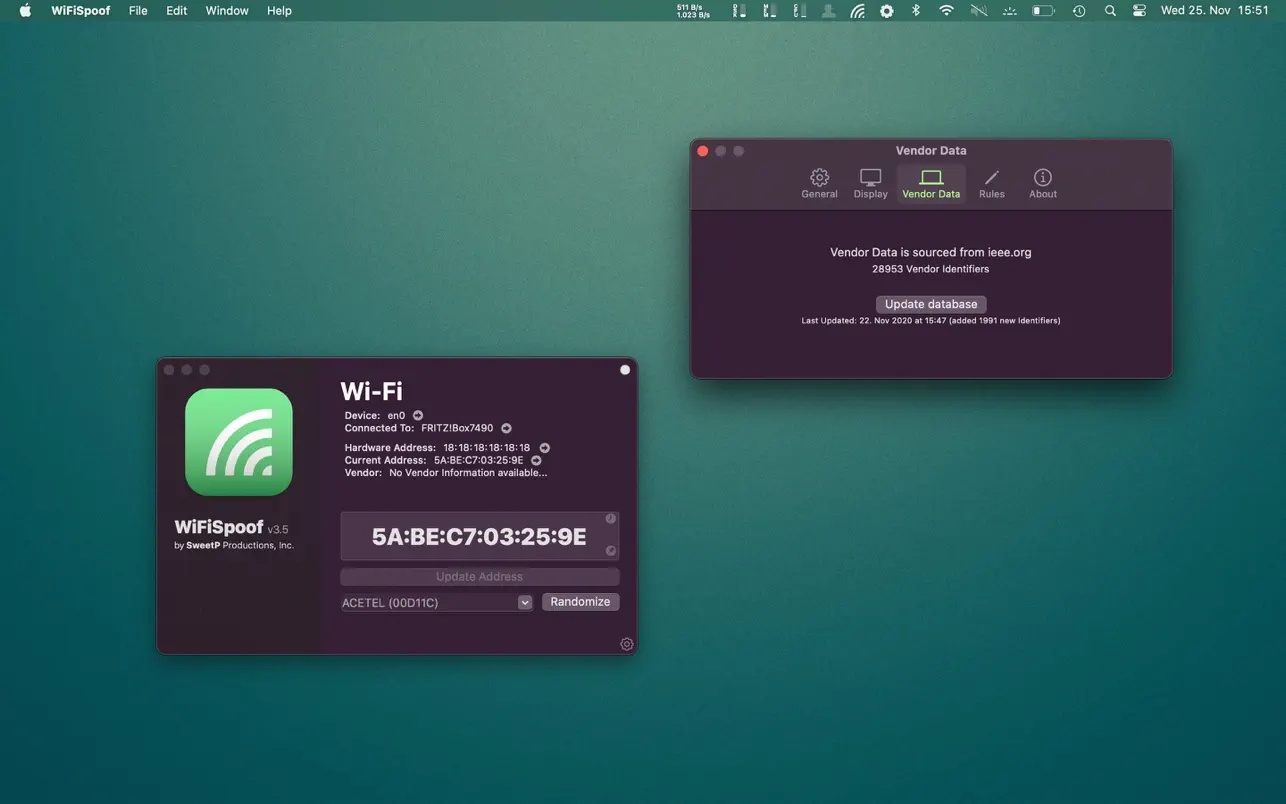Open settings gear in WiFiSpoof window
This screenshot has width=1286, height=804.
pyautogui.click(x=627, y=644)
